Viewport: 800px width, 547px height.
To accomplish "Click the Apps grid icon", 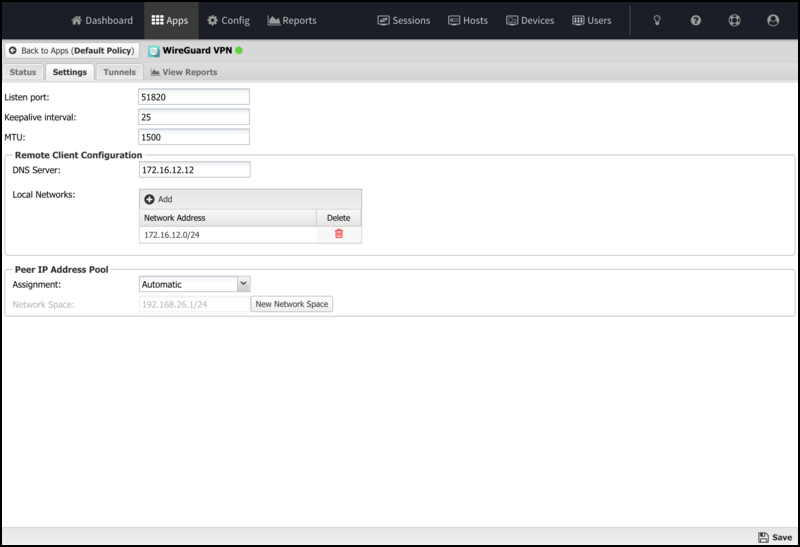I will 158,20.
